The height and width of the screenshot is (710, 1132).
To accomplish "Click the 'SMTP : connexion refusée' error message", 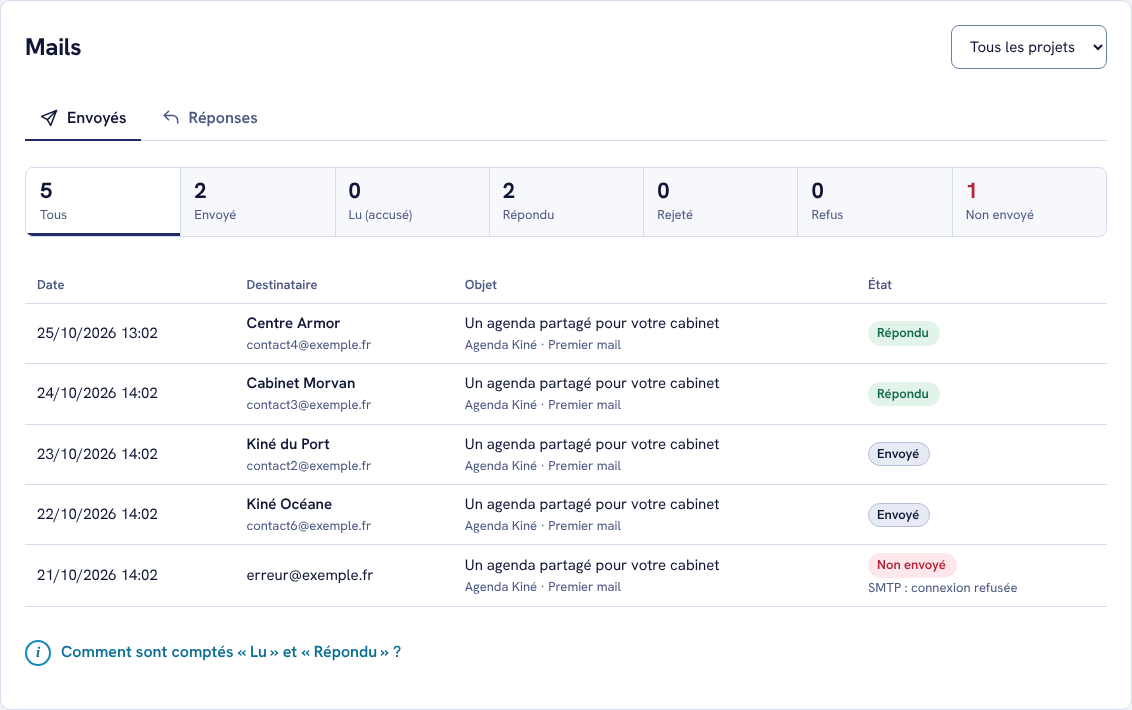I will tap(942, 588).
